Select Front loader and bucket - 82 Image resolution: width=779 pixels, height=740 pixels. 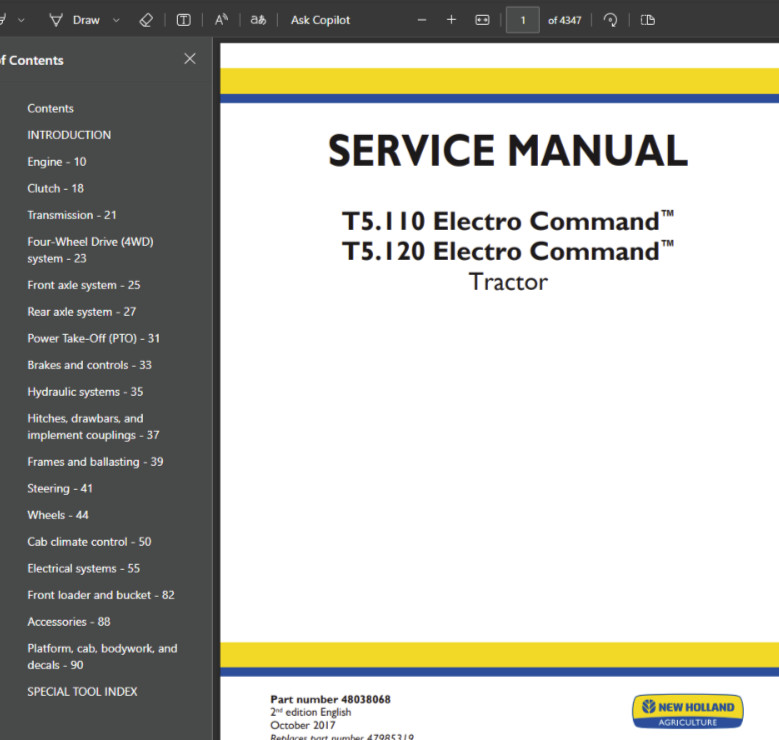(101, 595)
